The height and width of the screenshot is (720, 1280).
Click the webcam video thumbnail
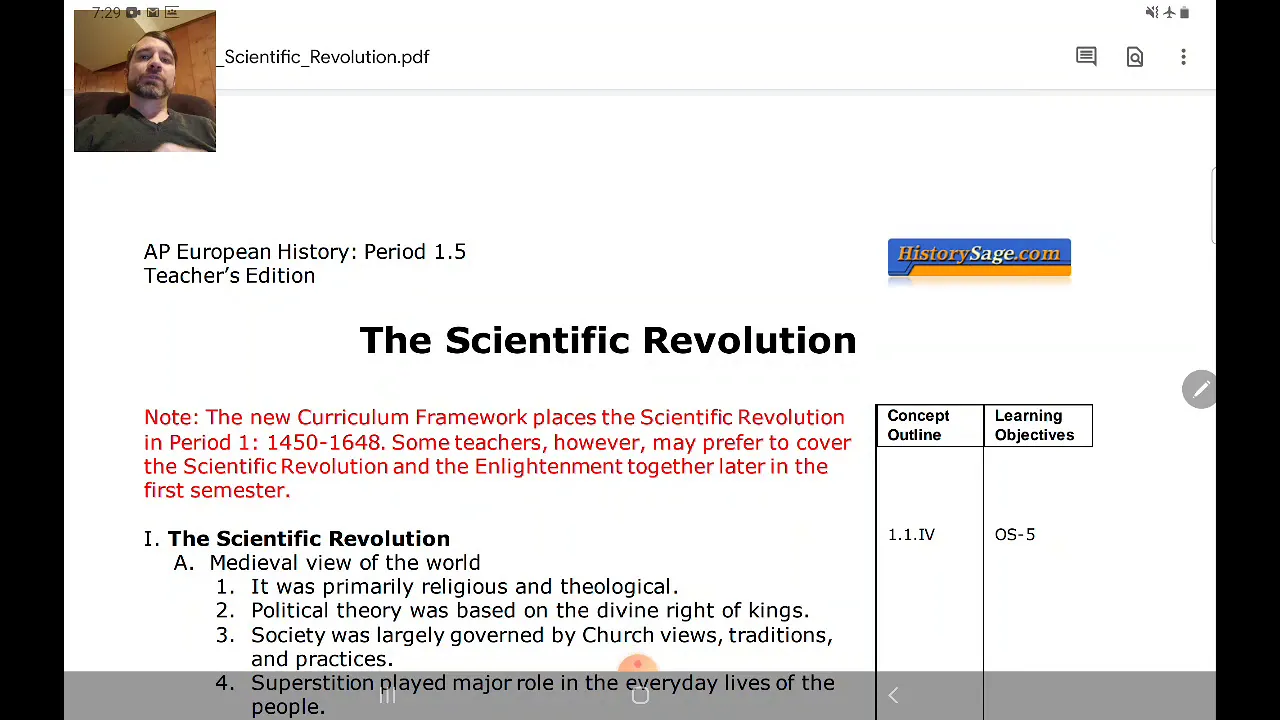(145, 81)
